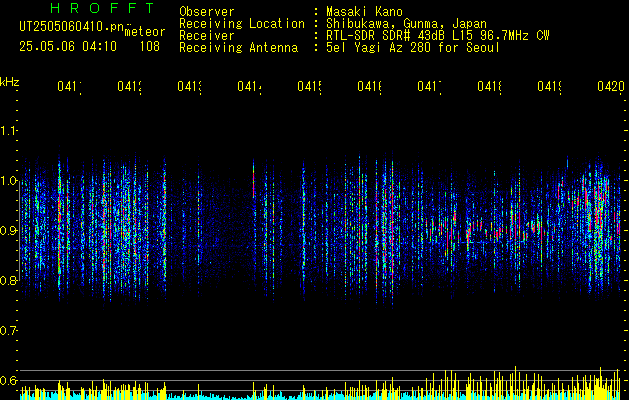Click the RTL-SDR SDR# receiver description
629x400 pixels.
pos(438,36)
